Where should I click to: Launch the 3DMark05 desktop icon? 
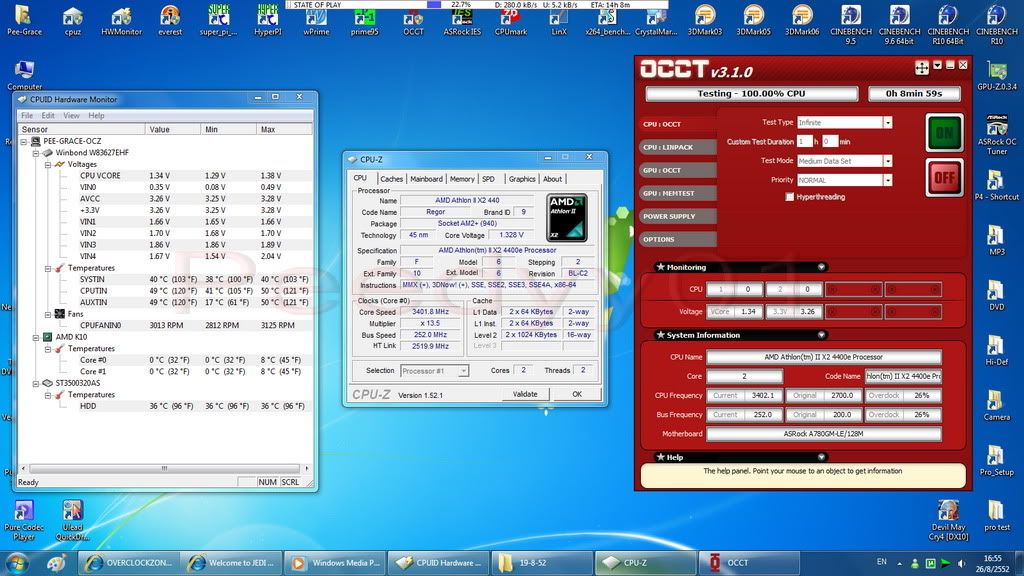(753, 20)
